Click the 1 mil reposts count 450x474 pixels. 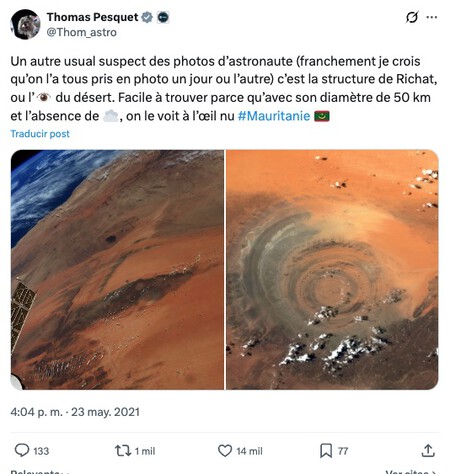tap(145, 451)
